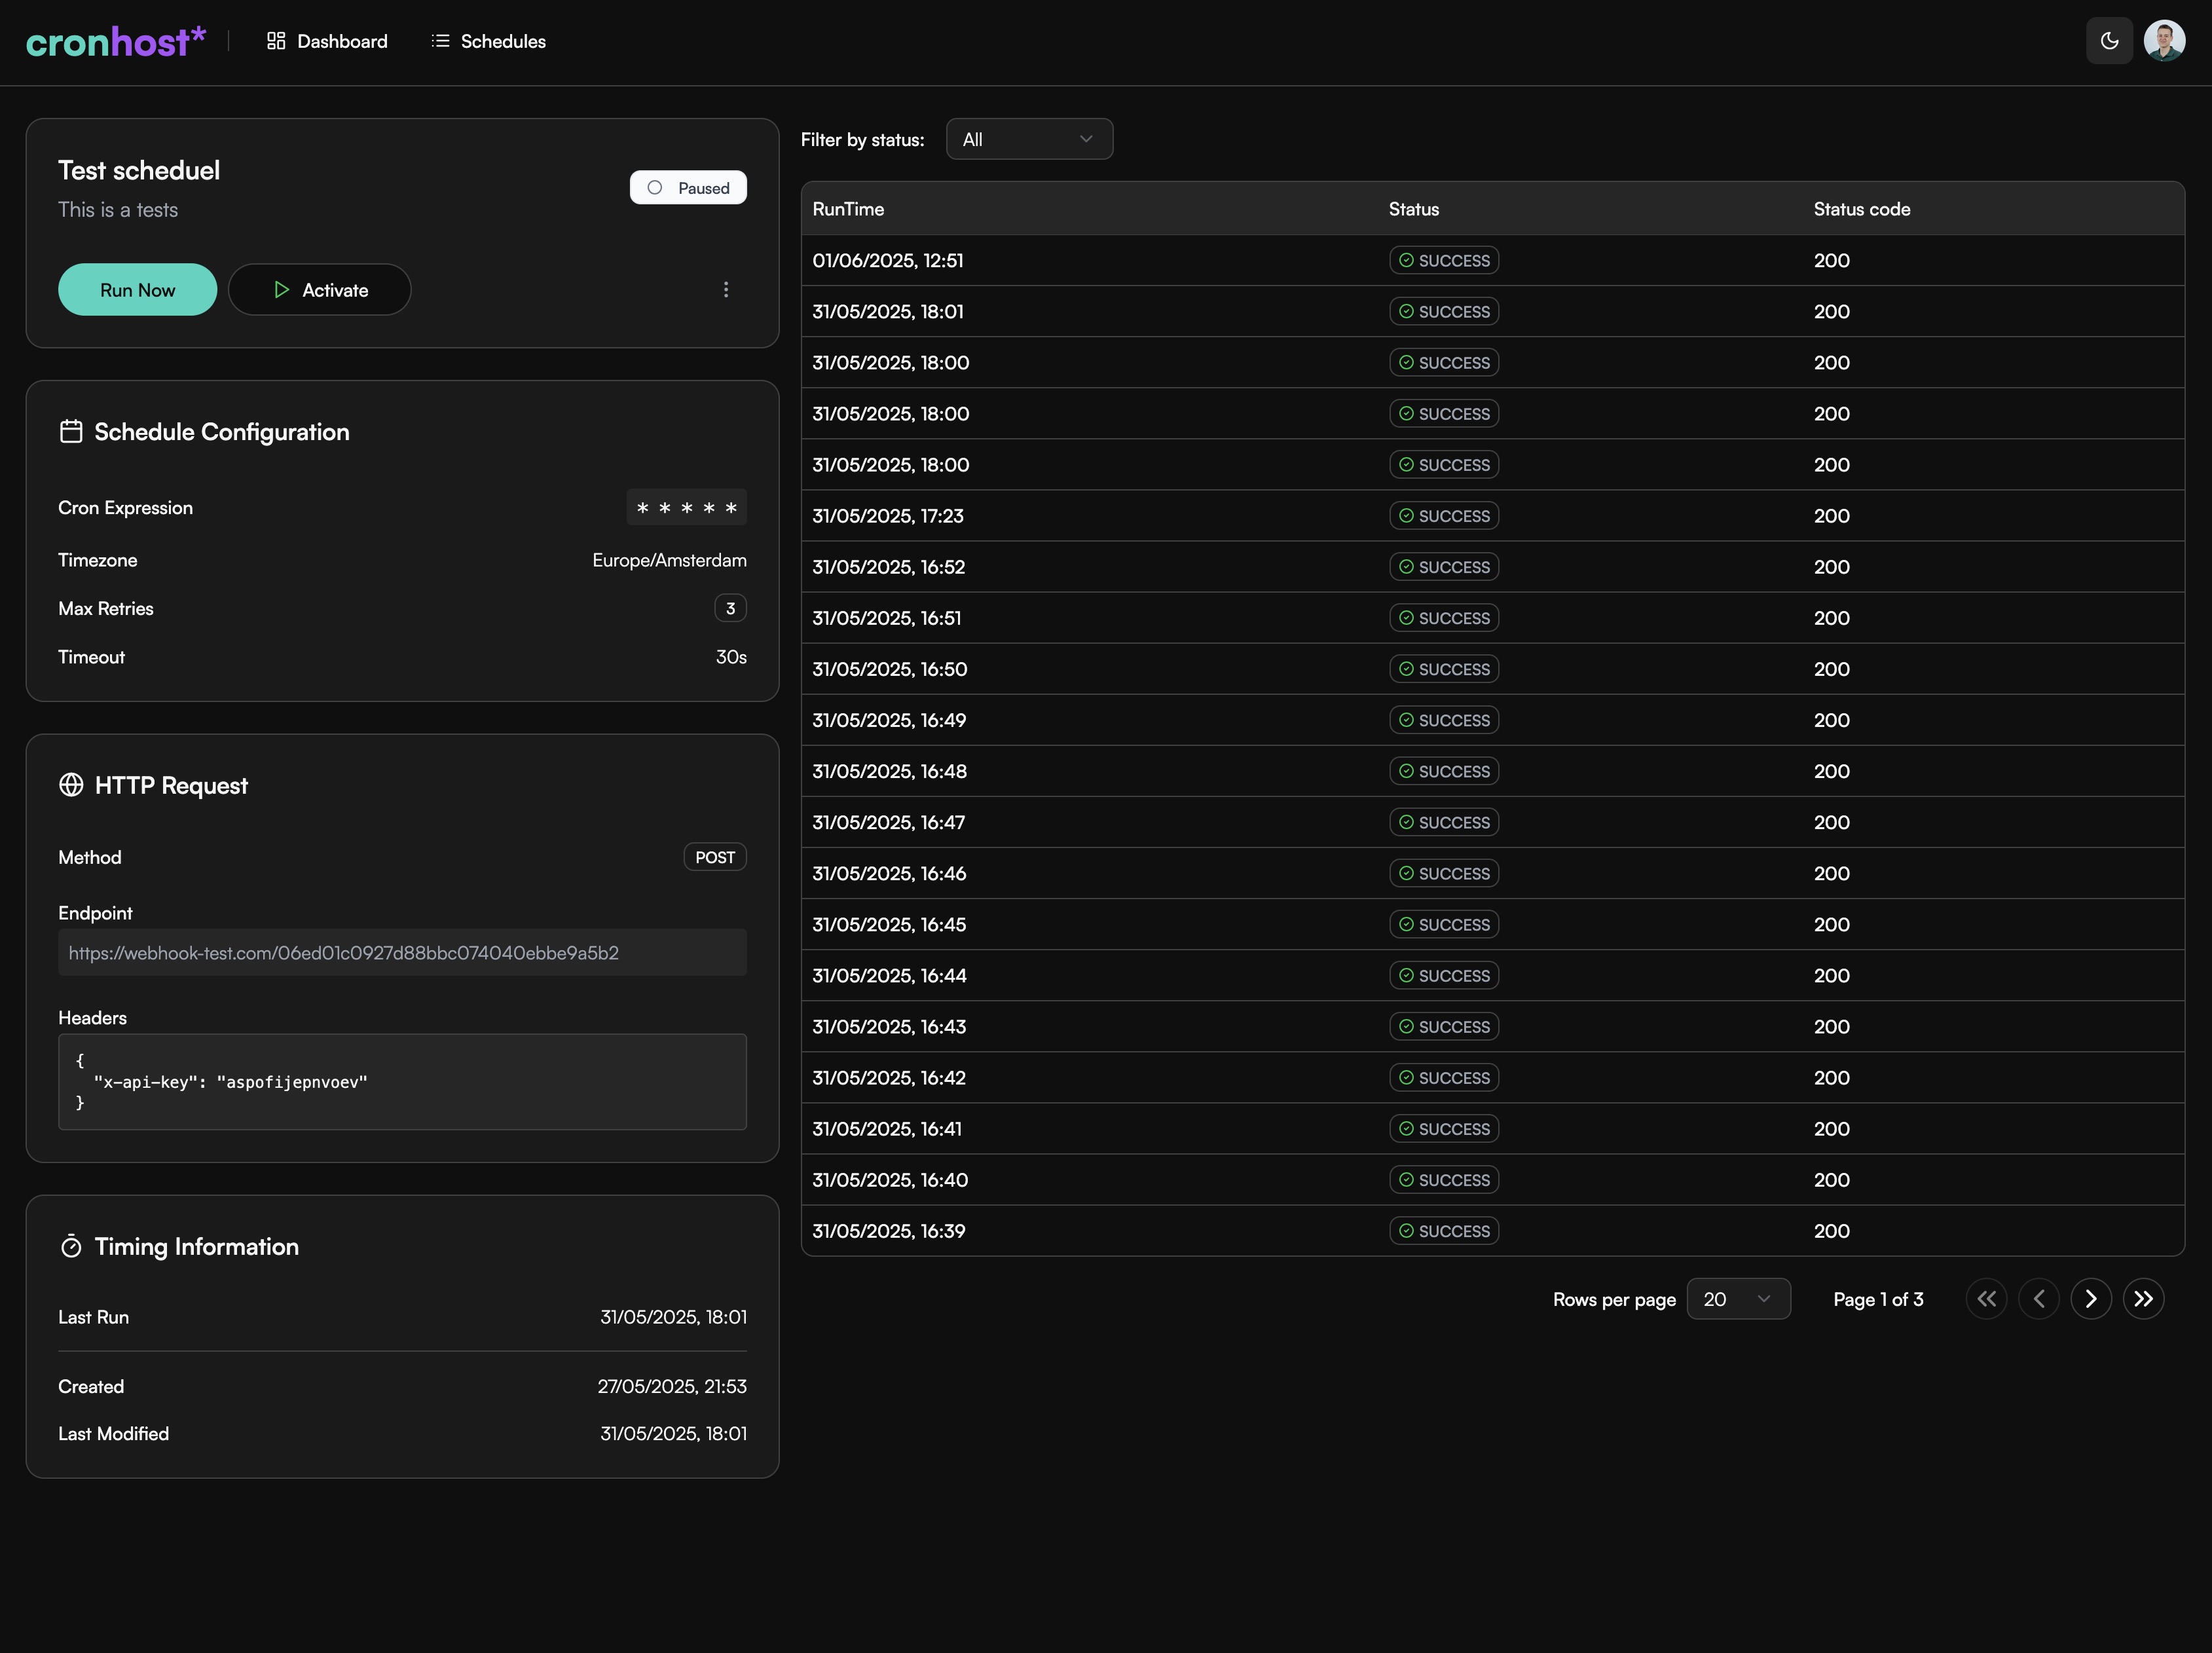Open the three-dot schedule options menu
Screen dimensions: 2212x1653
pos(726,290)
